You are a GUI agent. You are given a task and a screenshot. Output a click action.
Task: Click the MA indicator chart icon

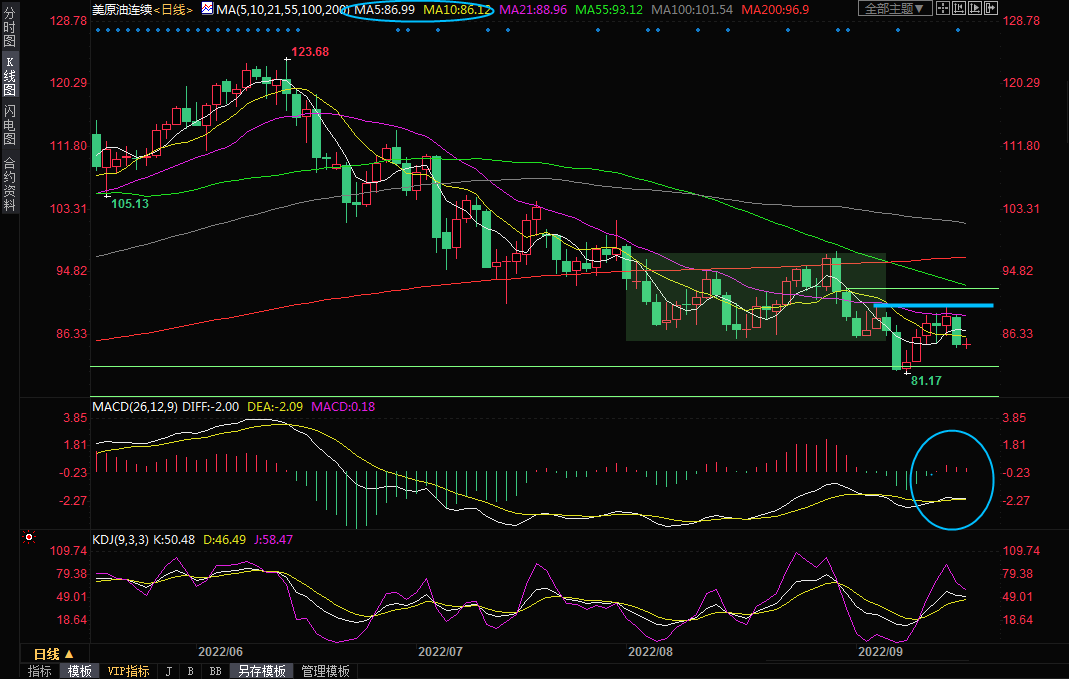tap(207, 9)
